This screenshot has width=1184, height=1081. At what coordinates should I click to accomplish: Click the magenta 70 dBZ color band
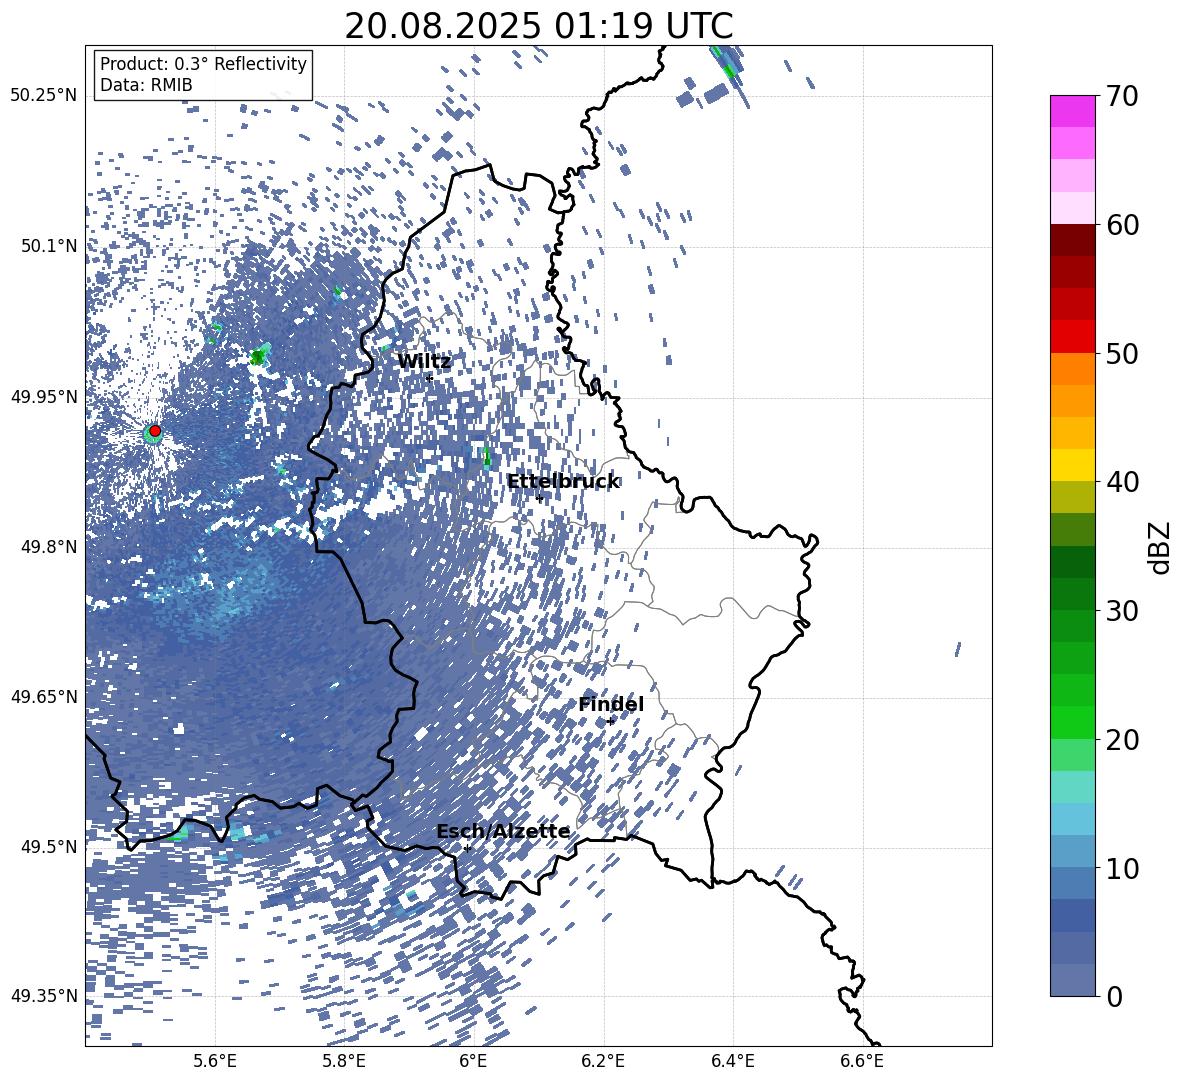(x=1073, y=111)
